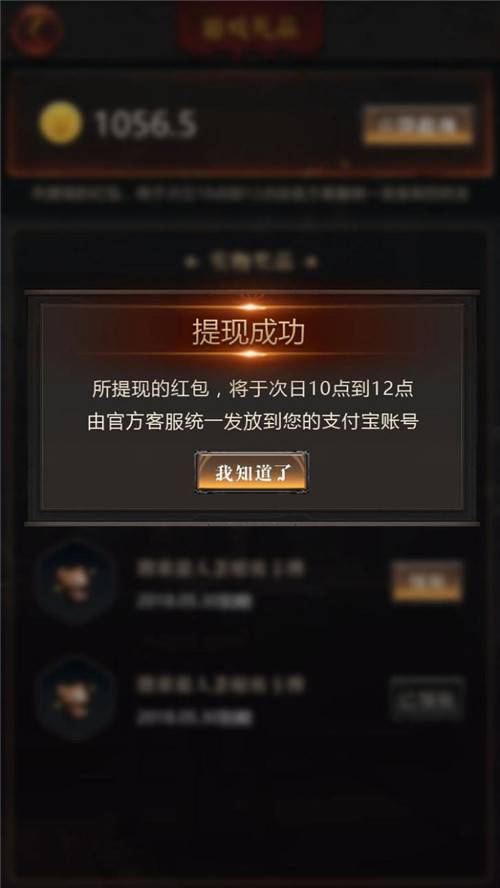Click the grey button on second reward row

point(427,698)
